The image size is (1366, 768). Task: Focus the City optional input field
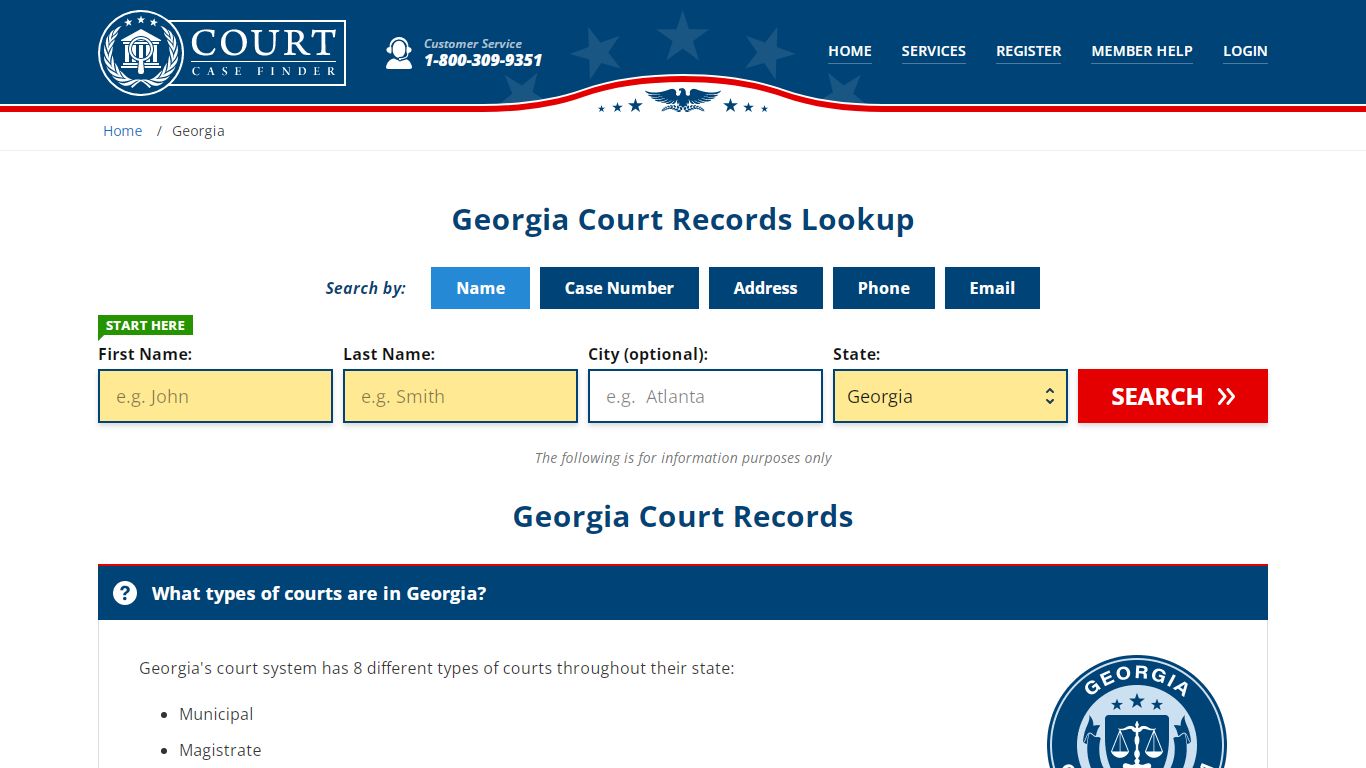coord(705,396)
